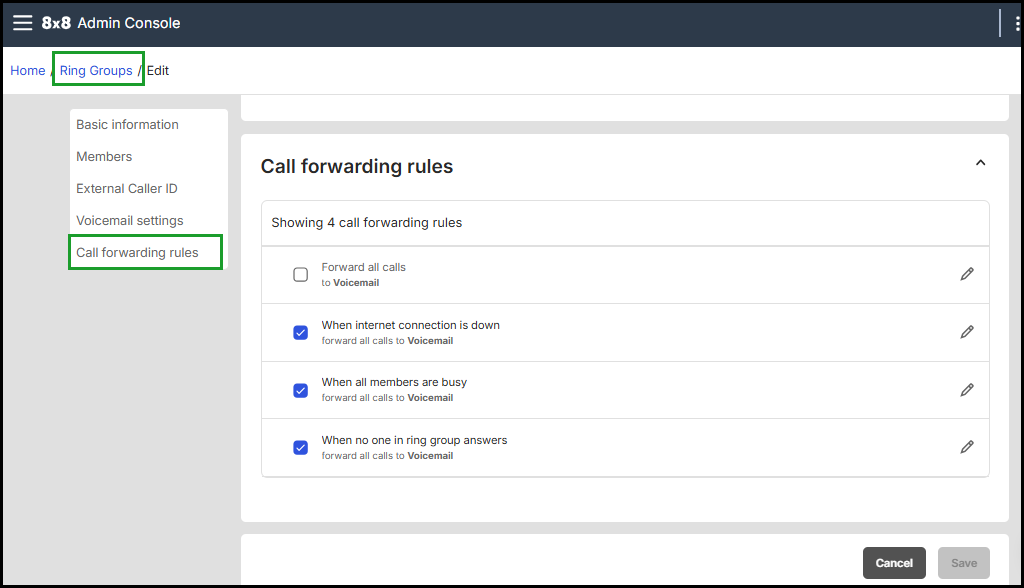The image size is (1024, 588).
Task: Edit the internet connection down rule
Action: [966, 332]
